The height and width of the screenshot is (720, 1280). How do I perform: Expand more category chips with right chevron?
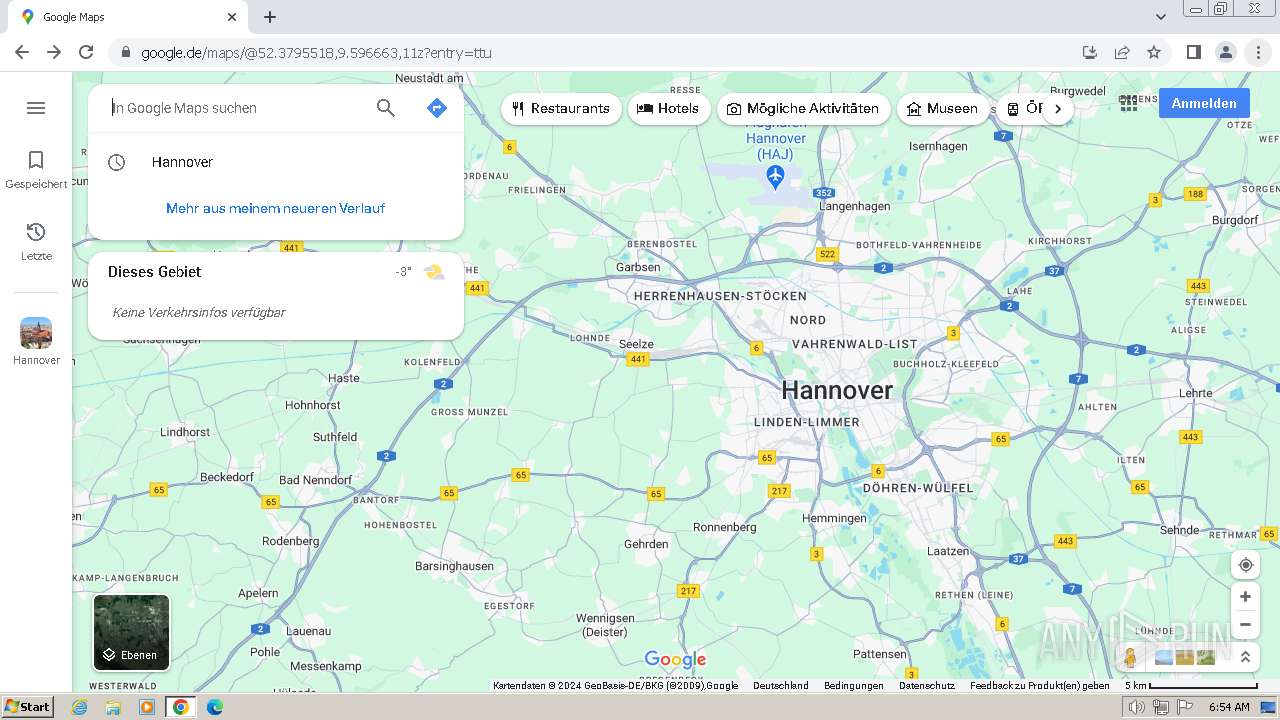pos(1058,109)
